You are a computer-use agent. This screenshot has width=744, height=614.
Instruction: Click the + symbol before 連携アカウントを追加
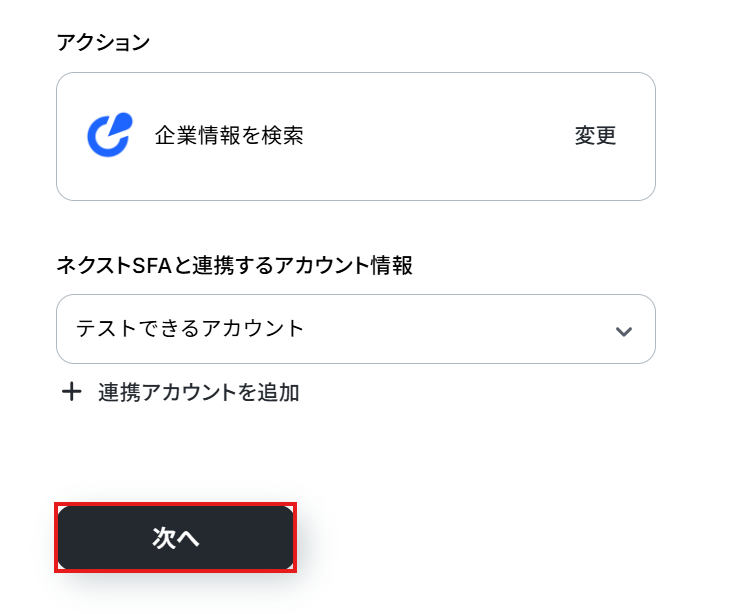tap(71, 392)
